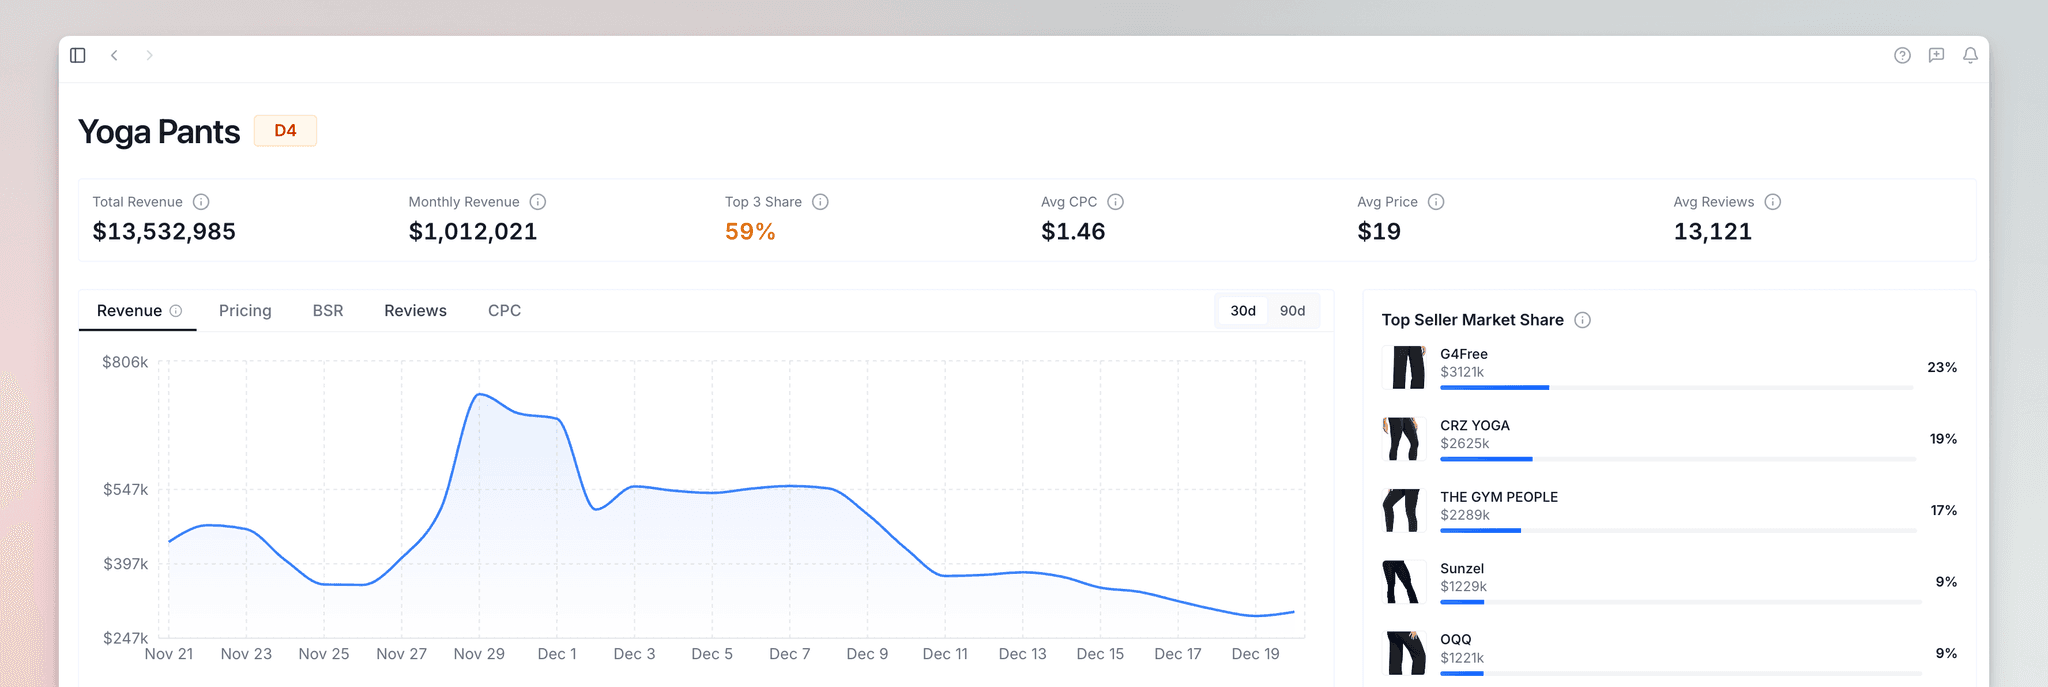The height and width of the screenshot is (687, 2048).
Task: Click the 59% top 3 share value
Action: [x=750, y=232]
